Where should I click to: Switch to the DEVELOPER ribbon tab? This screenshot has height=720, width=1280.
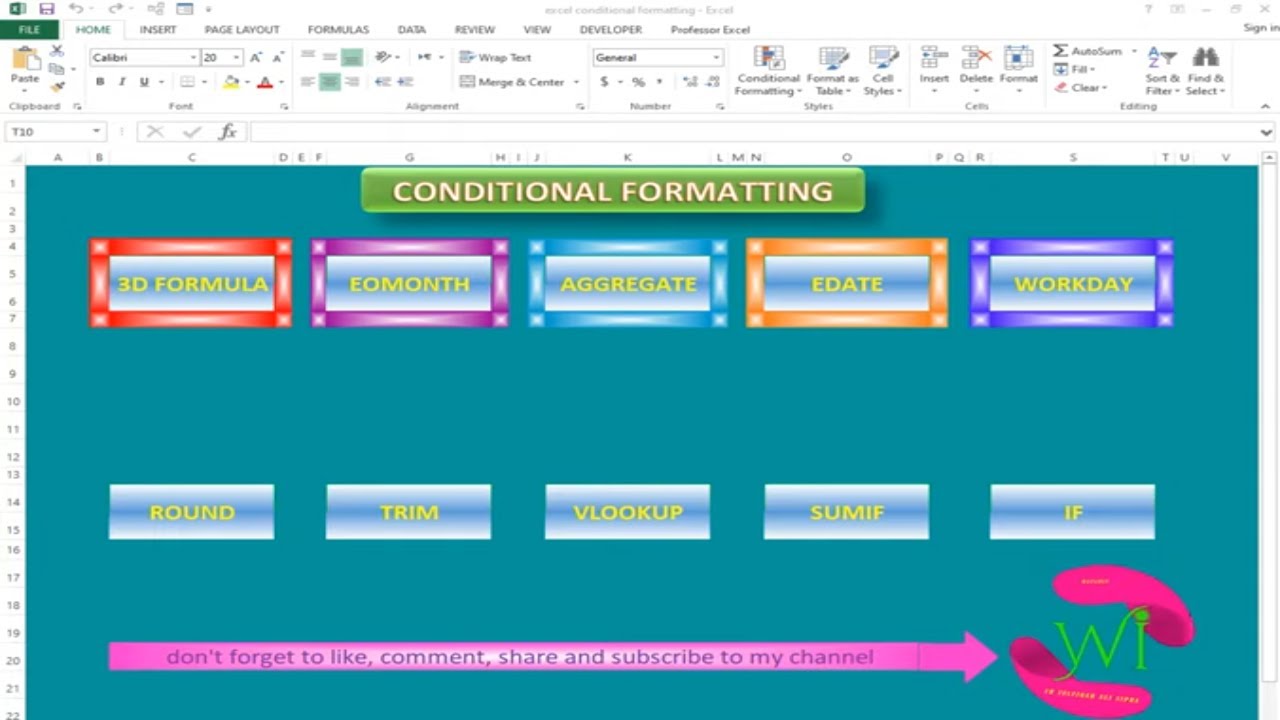tap(611, 30)
